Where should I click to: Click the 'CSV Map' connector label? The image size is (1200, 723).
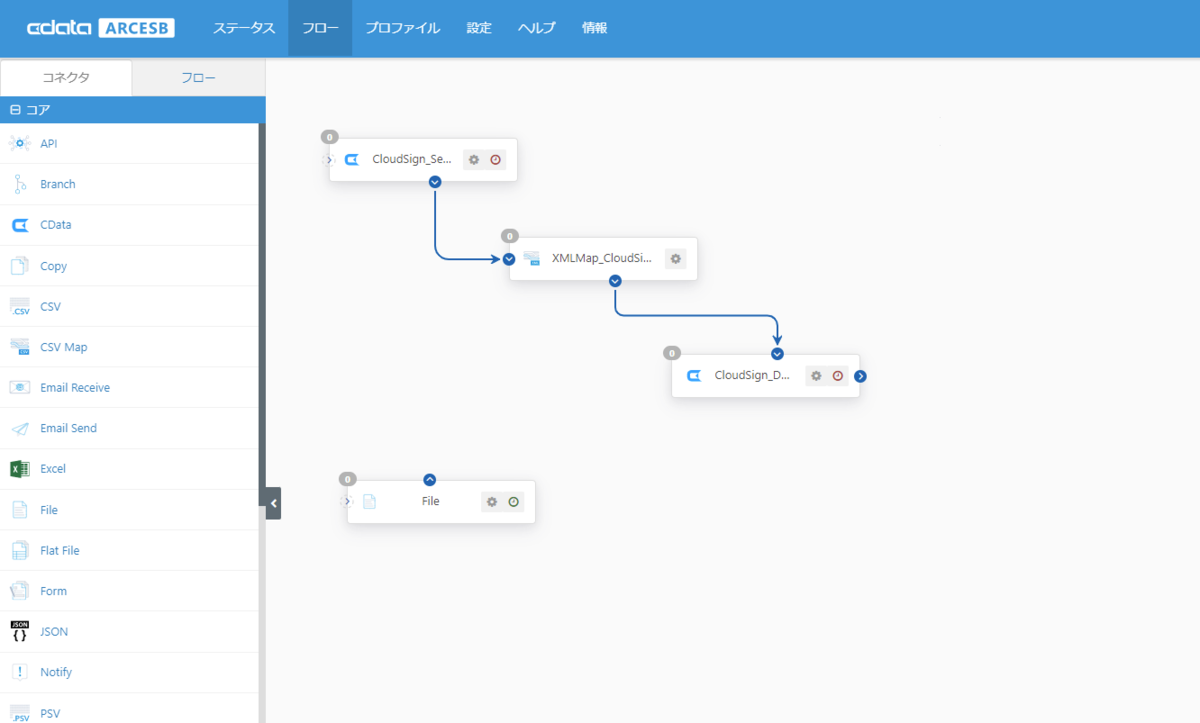tap(64, 347)
